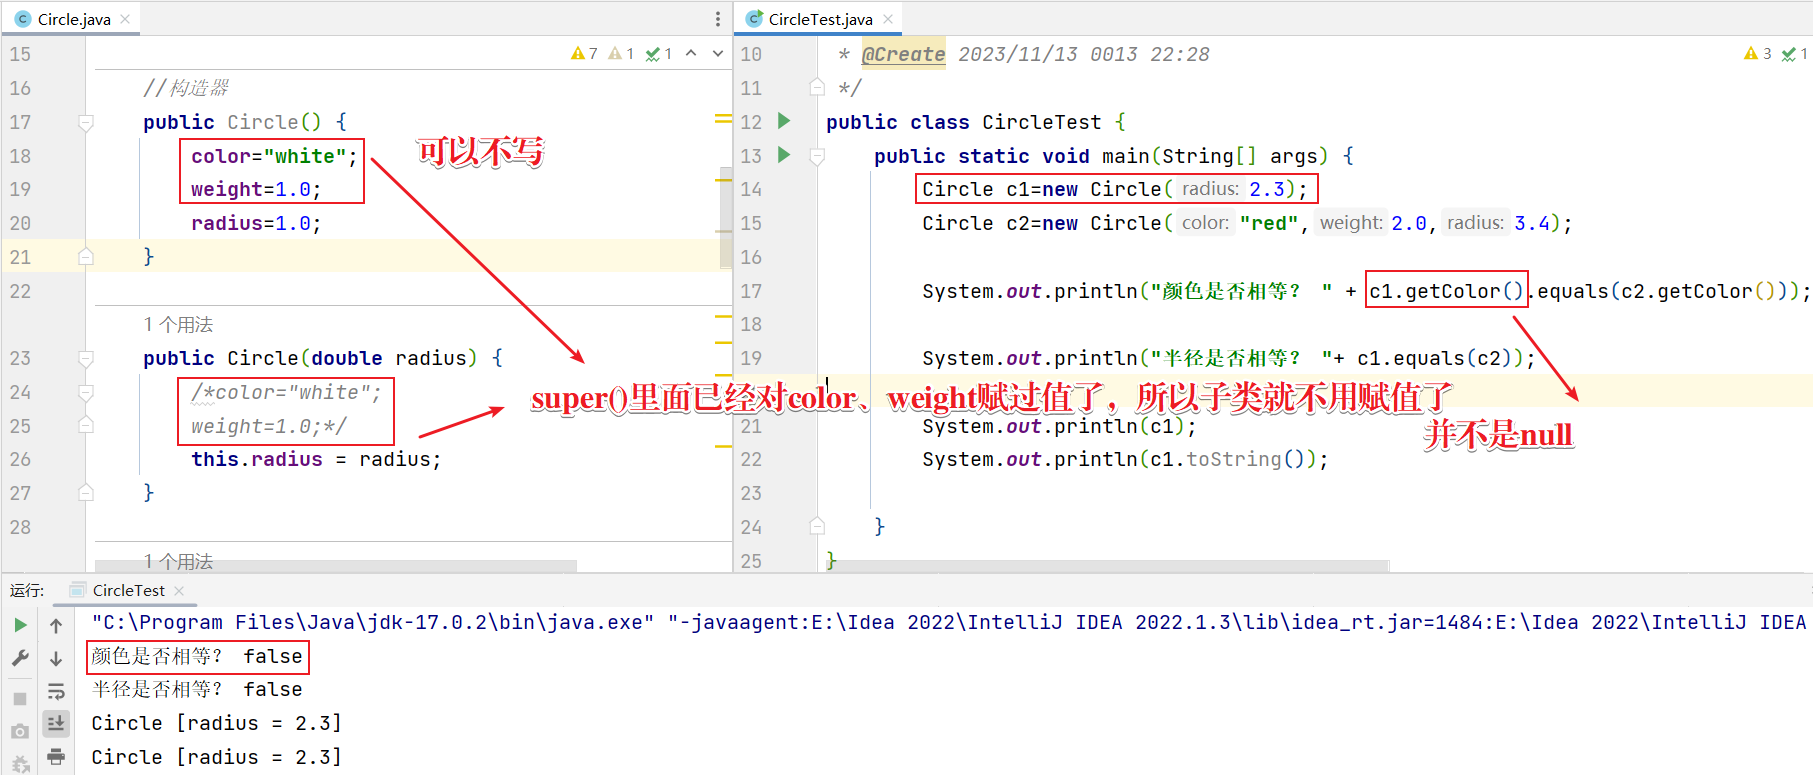The width and height of the screenshot is (1813, 775).
Task: Click the 3 warnings indicator in CircleTest.java
Action: (x=1758, y=53)
